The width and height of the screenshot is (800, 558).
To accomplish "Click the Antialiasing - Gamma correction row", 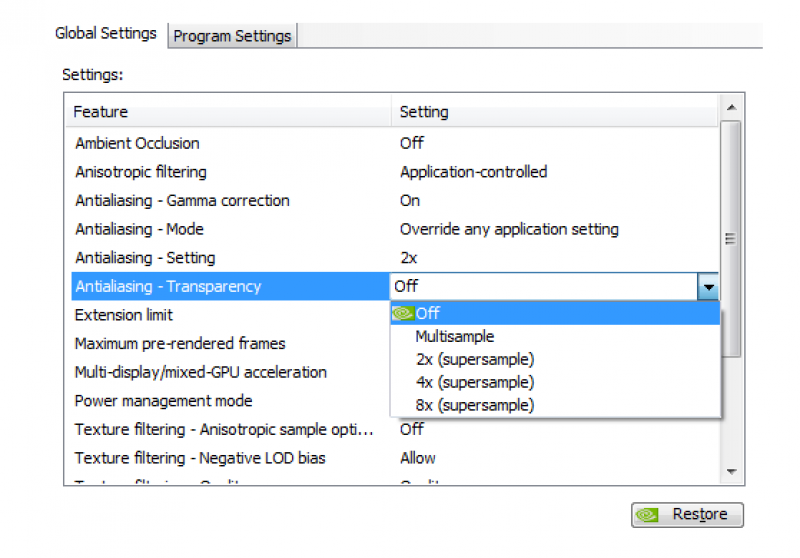I will (181, 201).
